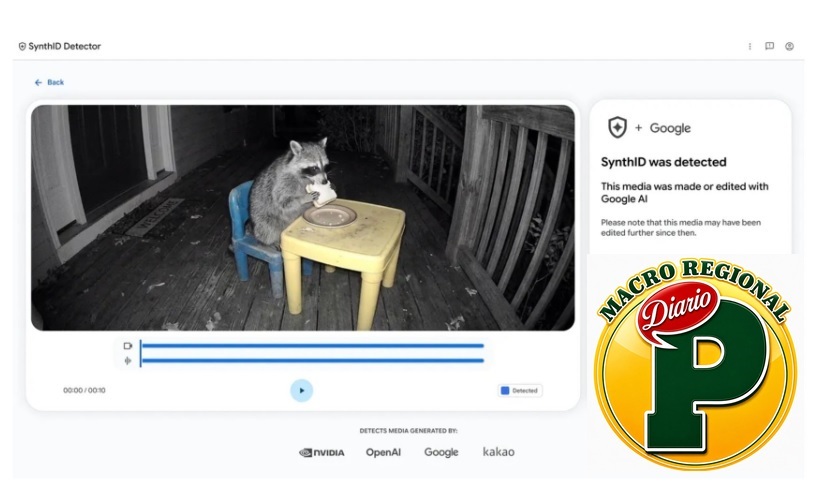Click the Google logo under detects media
This screenshot has width=820, height=484.
pos(441,452)
